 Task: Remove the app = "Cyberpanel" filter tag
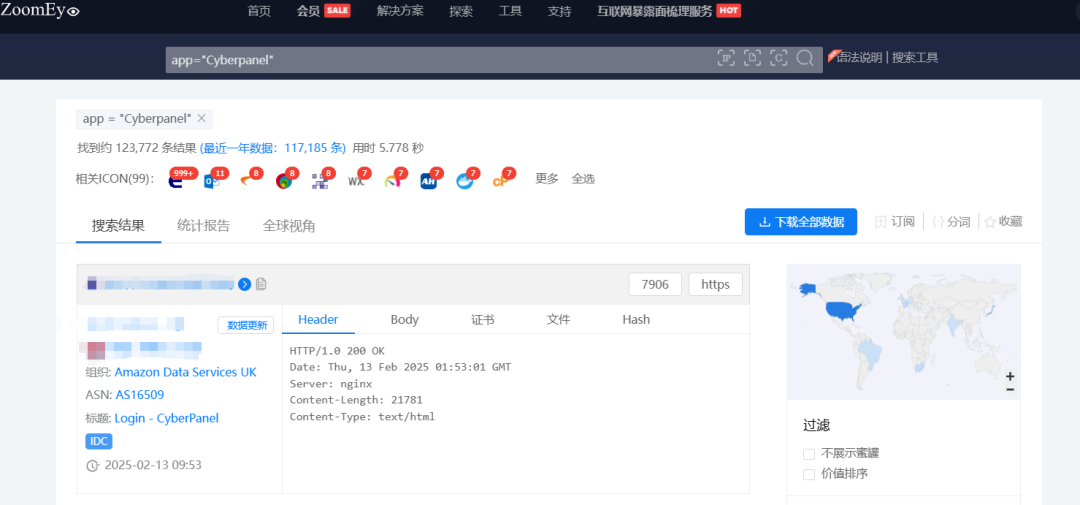click(x=201, y=118)
